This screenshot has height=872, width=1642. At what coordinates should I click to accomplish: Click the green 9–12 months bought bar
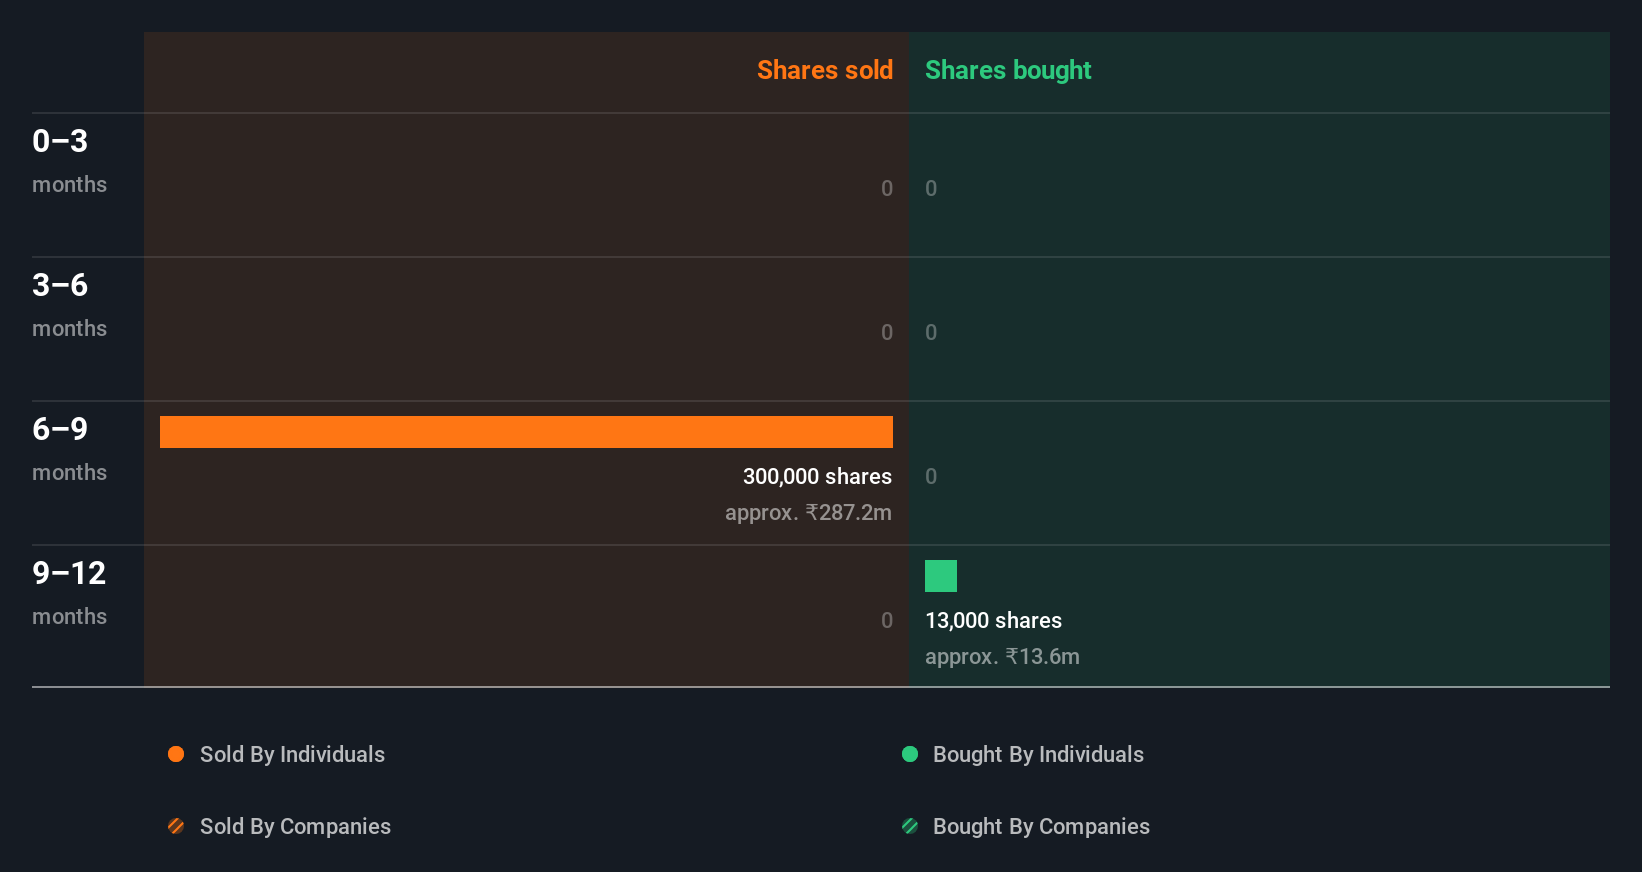pyautogui.click(x=941, y=576)
